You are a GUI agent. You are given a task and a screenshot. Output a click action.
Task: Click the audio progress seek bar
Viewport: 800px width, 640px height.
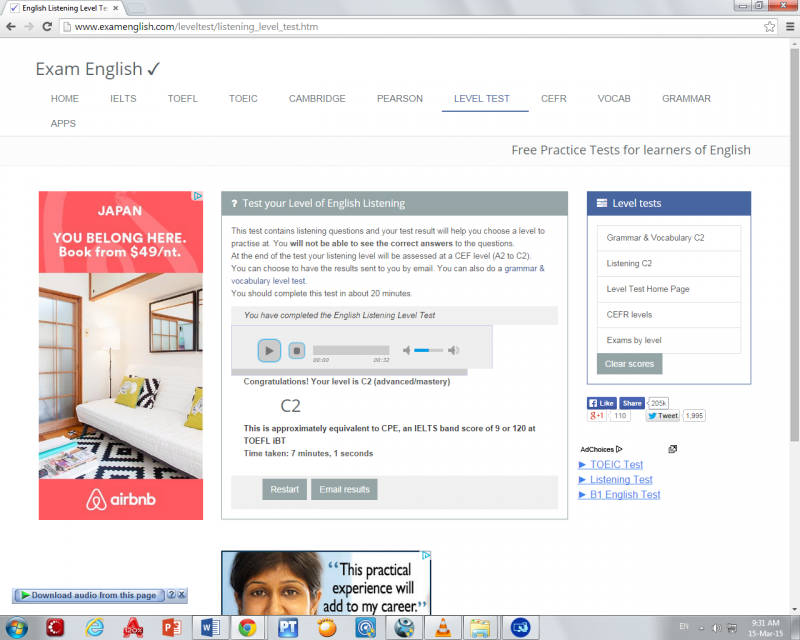pyautogui.click(x=351, y=350)
